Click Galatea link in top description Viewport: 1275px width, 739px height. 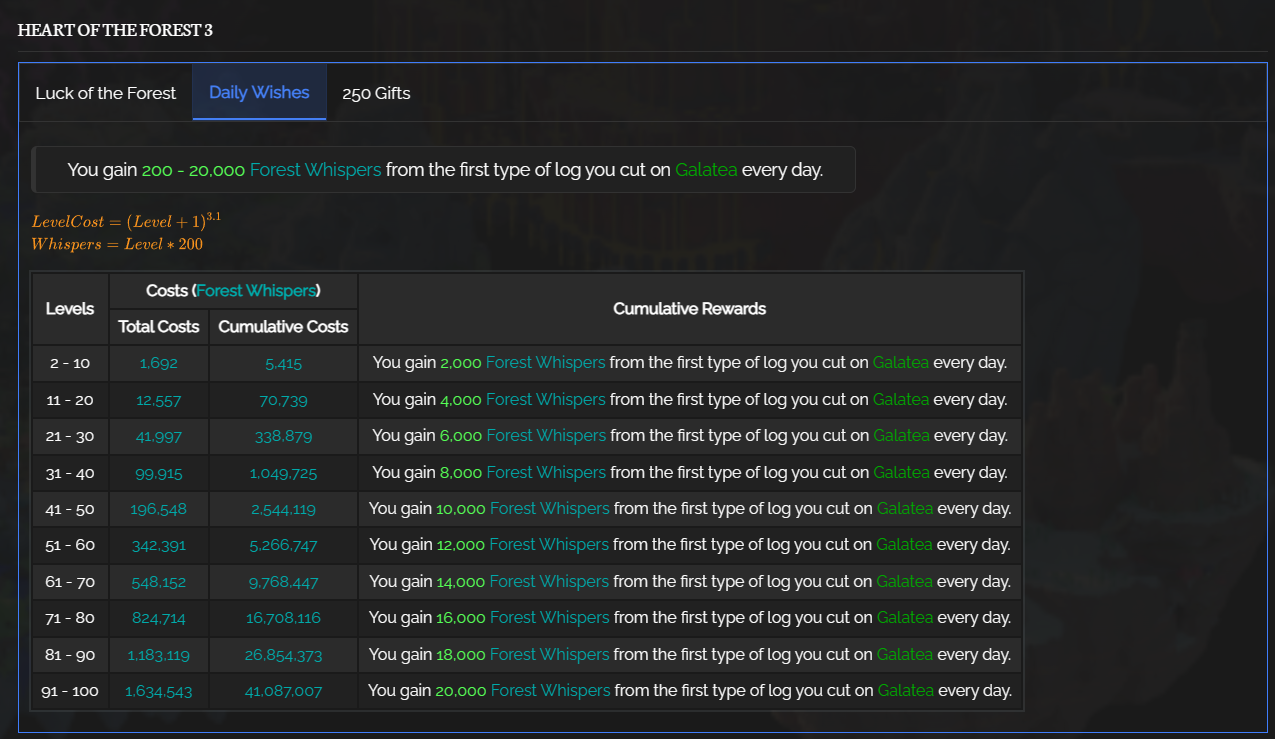(x=706, y=170)
